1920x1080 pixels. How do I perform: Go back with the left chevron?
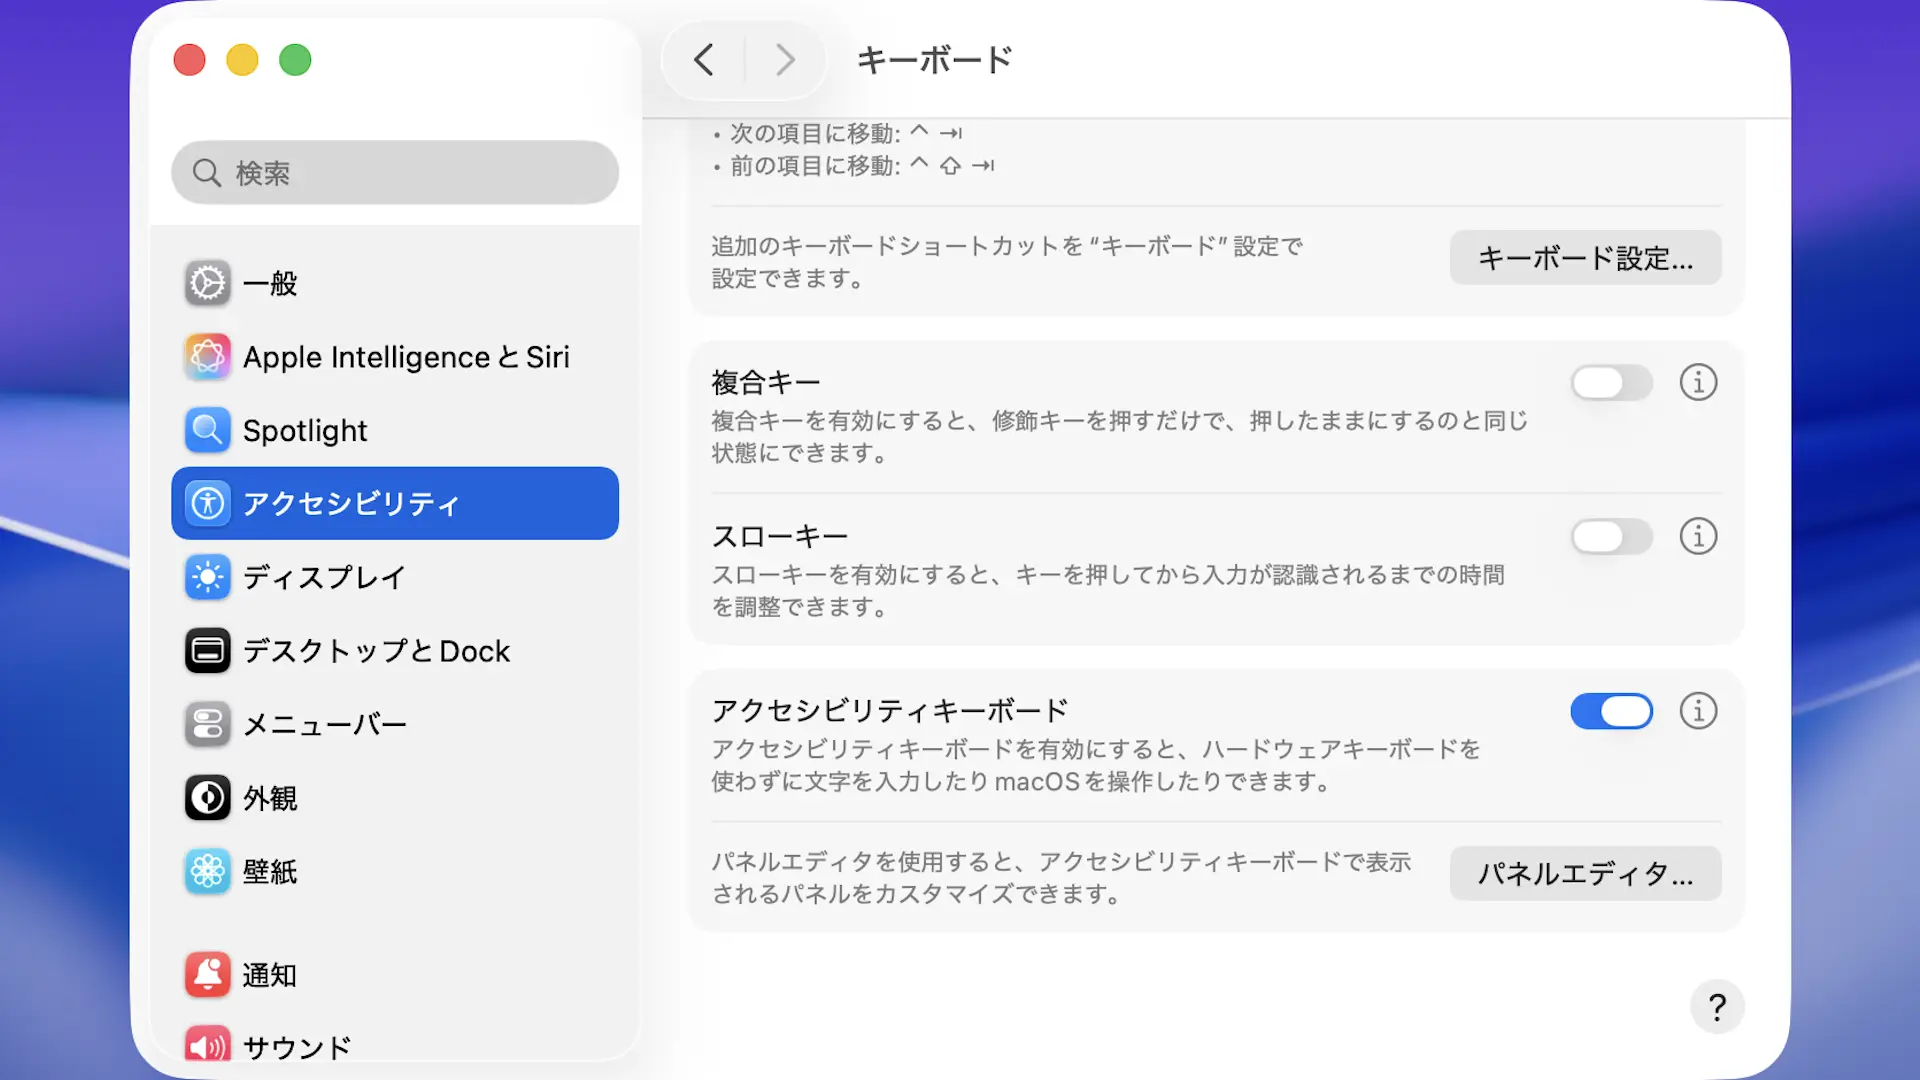pos(704,60)
